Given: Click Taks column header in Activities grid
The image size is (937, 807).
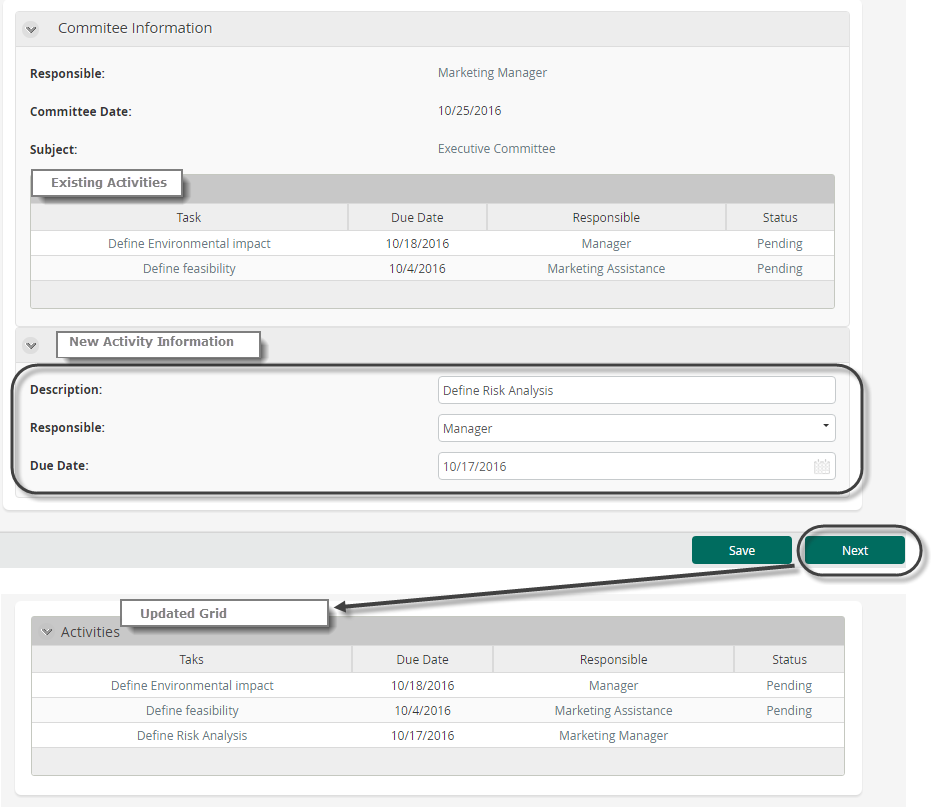Looking at the screenshot, I should coord(191,659).
